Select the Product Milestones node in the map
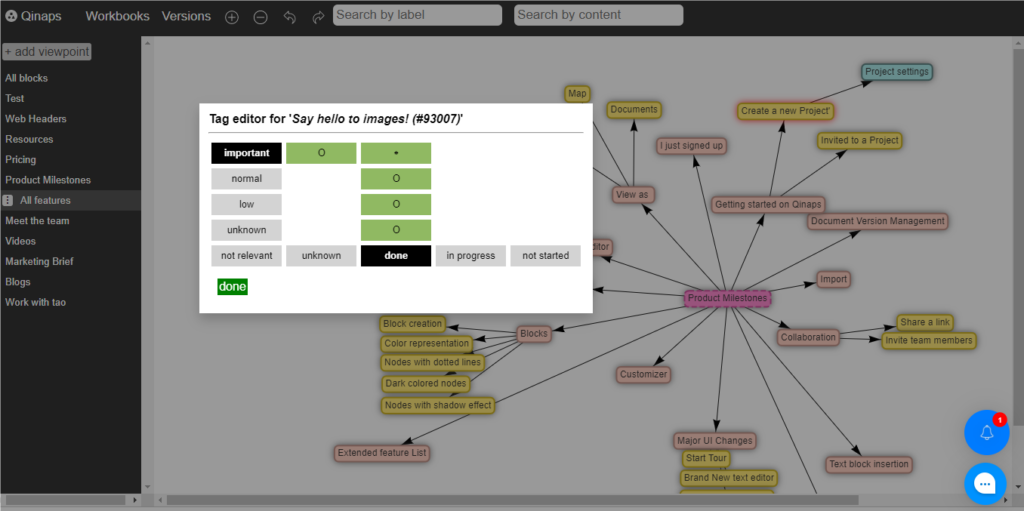1024x511 pixels. [x=727, y=299]
